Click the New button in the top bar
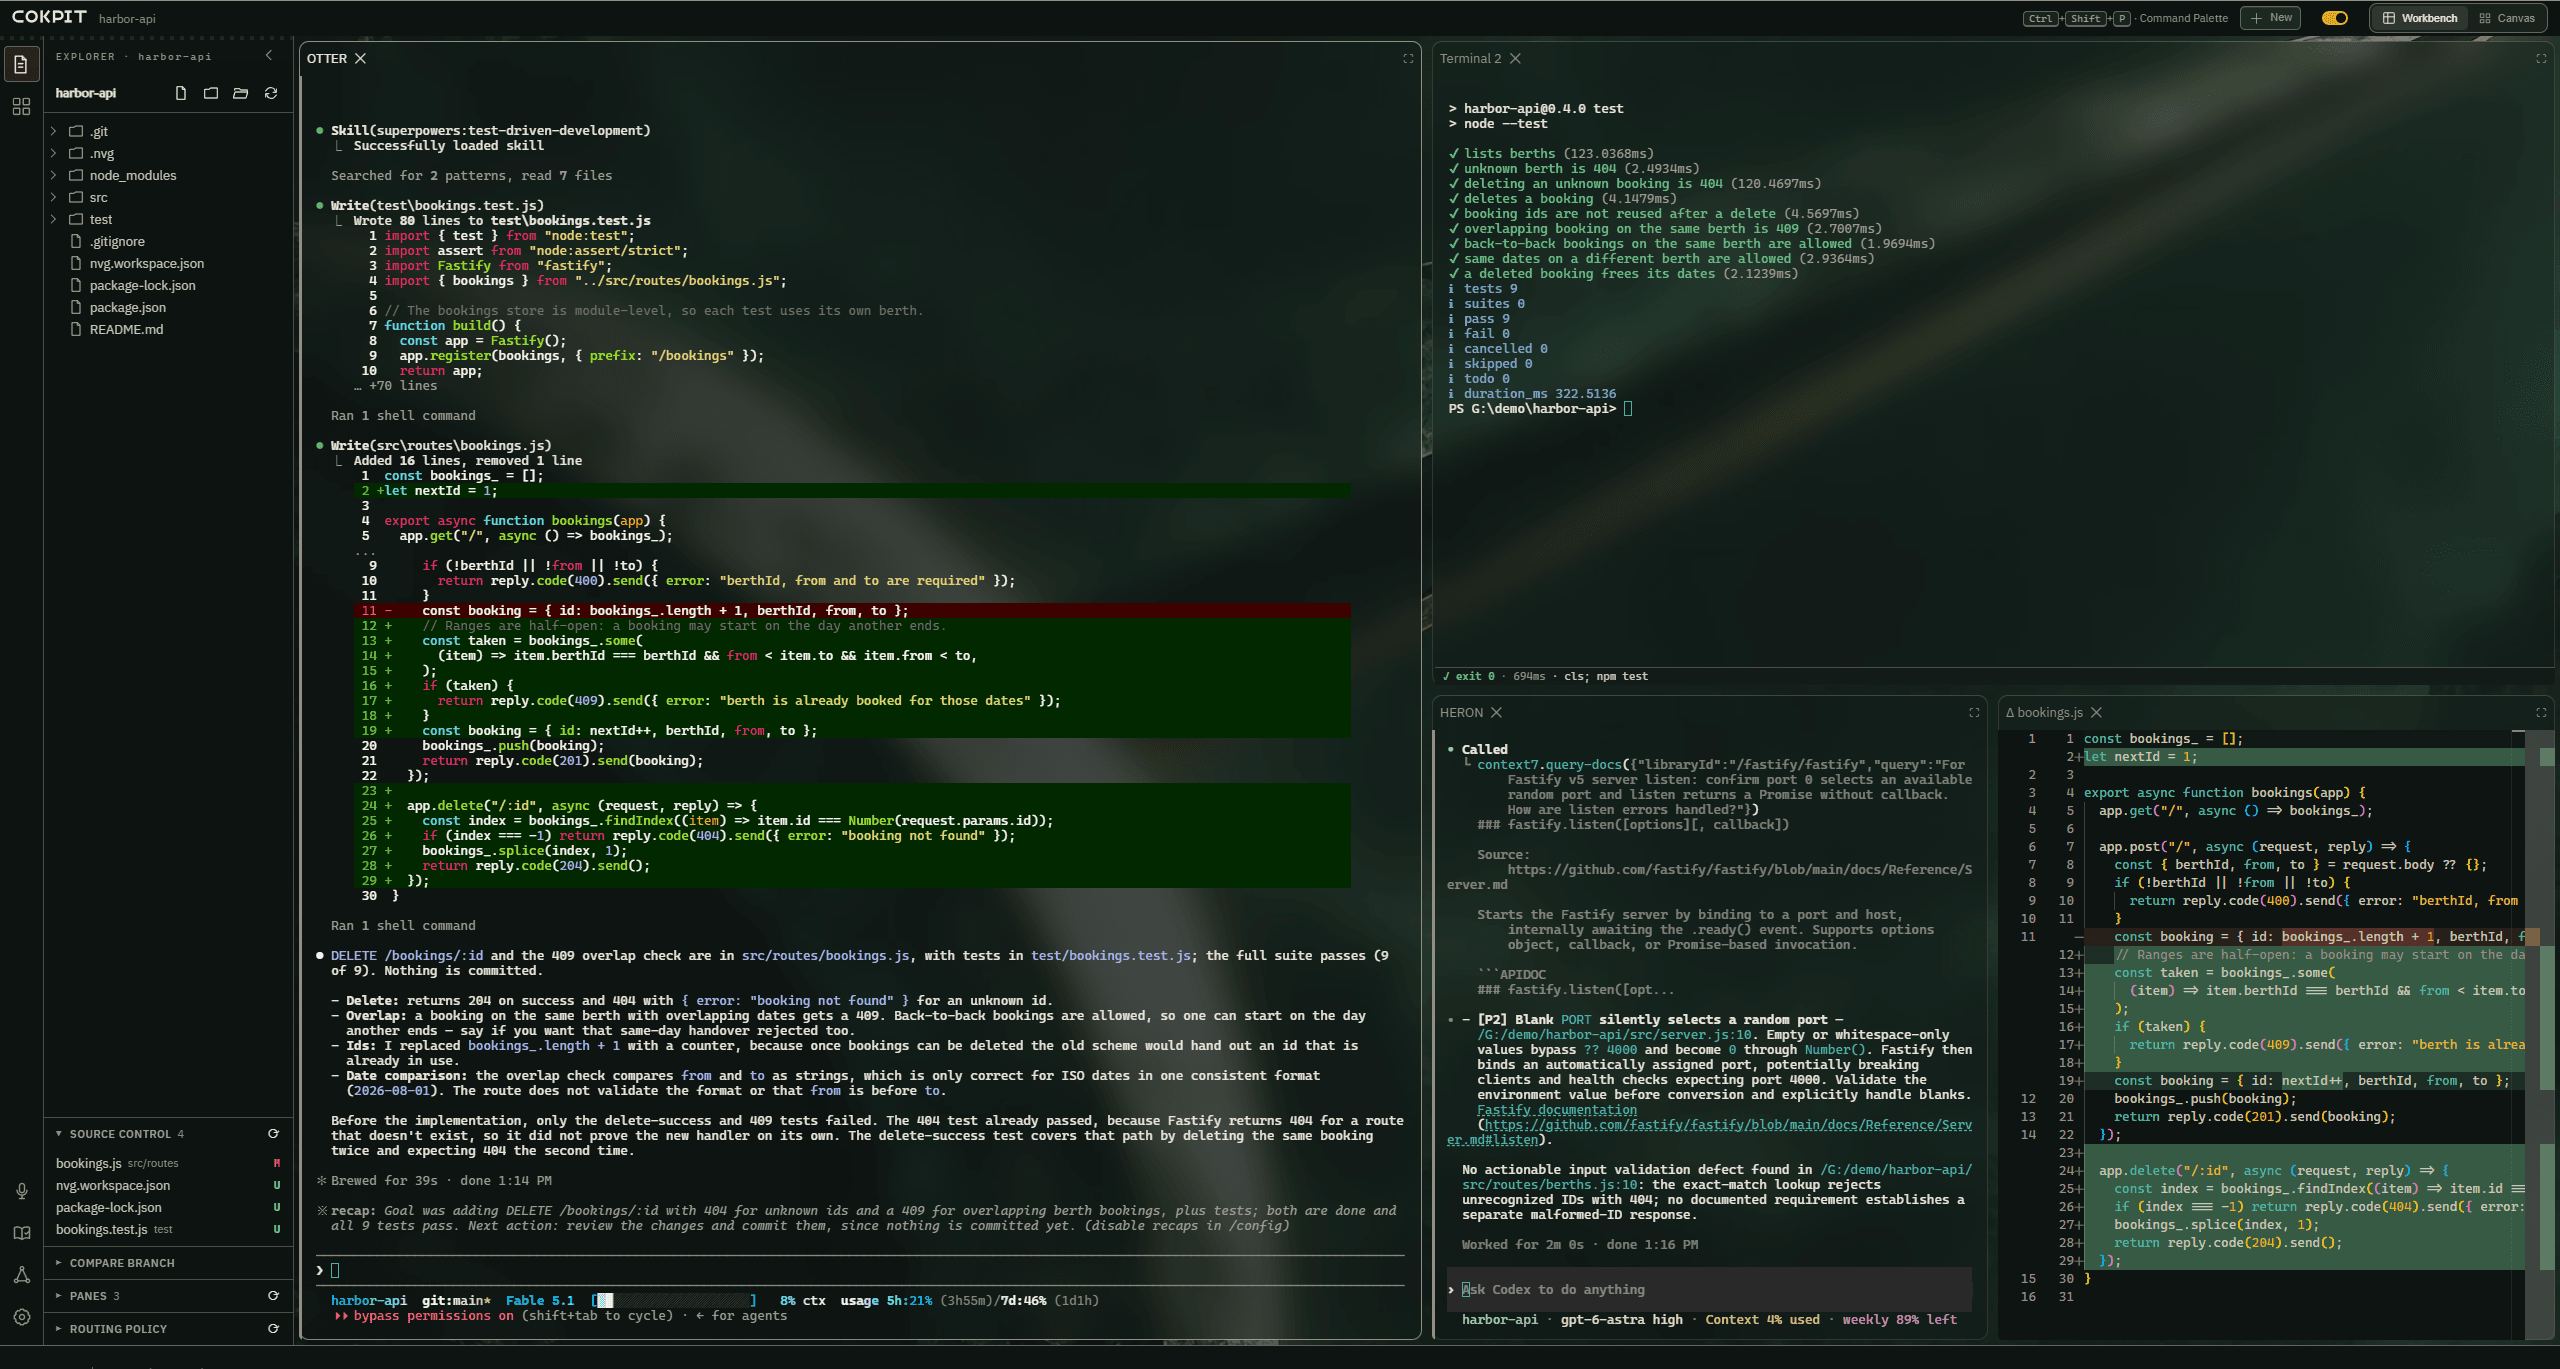The image size is (2560, 1369). click(2271, 18)
